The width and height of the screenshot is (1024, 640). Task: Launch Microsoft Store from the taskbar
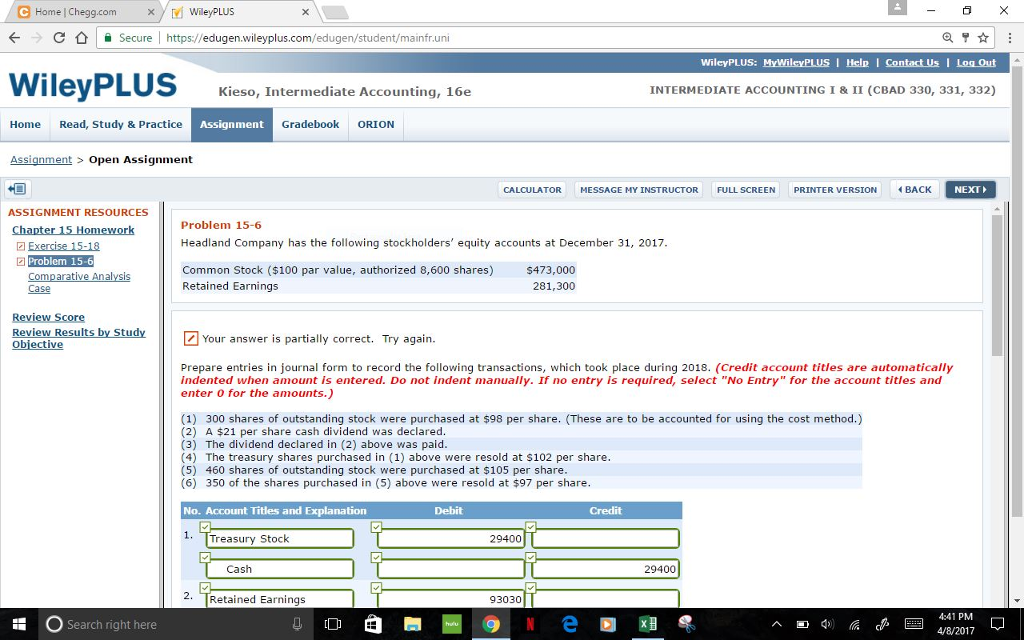tap(373, 624)
